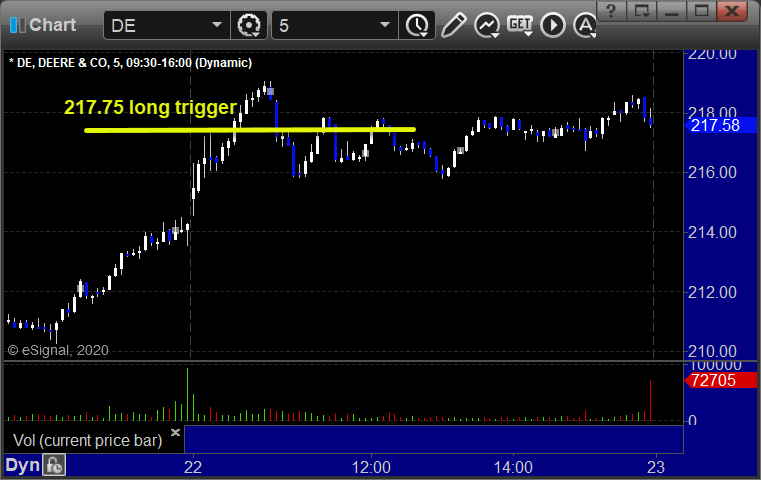Image resolution: width=761 pixels, height=480 pixels.
Task: Click the Dyn scale label
Action: tap(22, 465)
